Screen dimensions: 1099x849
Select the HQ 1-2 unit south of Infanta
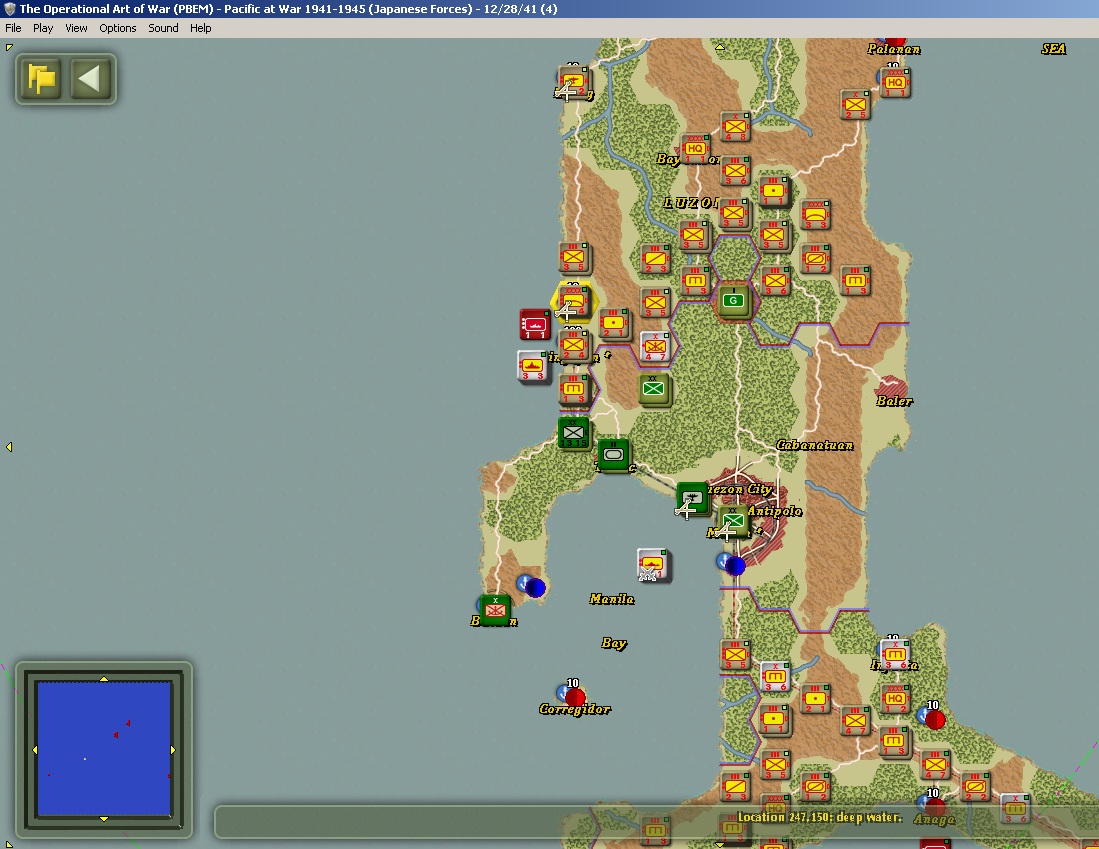coord(895,698)
